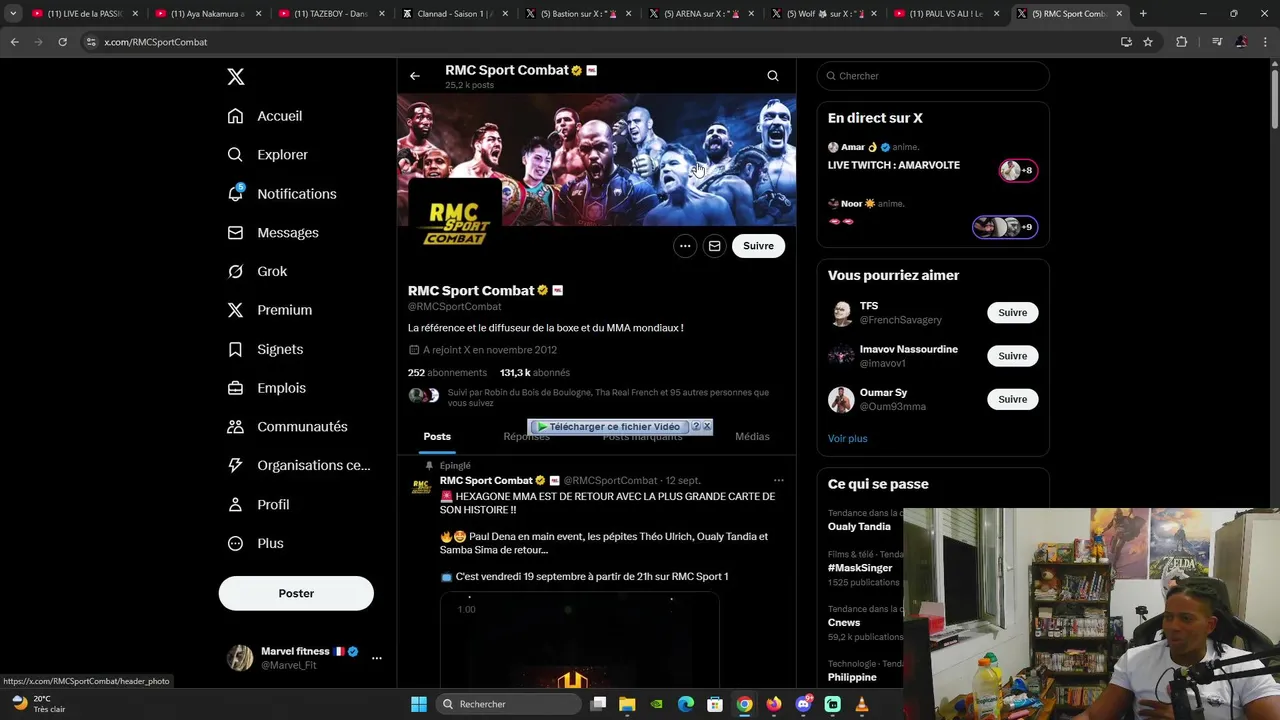Open Firefox from the taskbar
Viewport: 1280px width, 720px height.
pyautogui.click(x=774, y=704)
